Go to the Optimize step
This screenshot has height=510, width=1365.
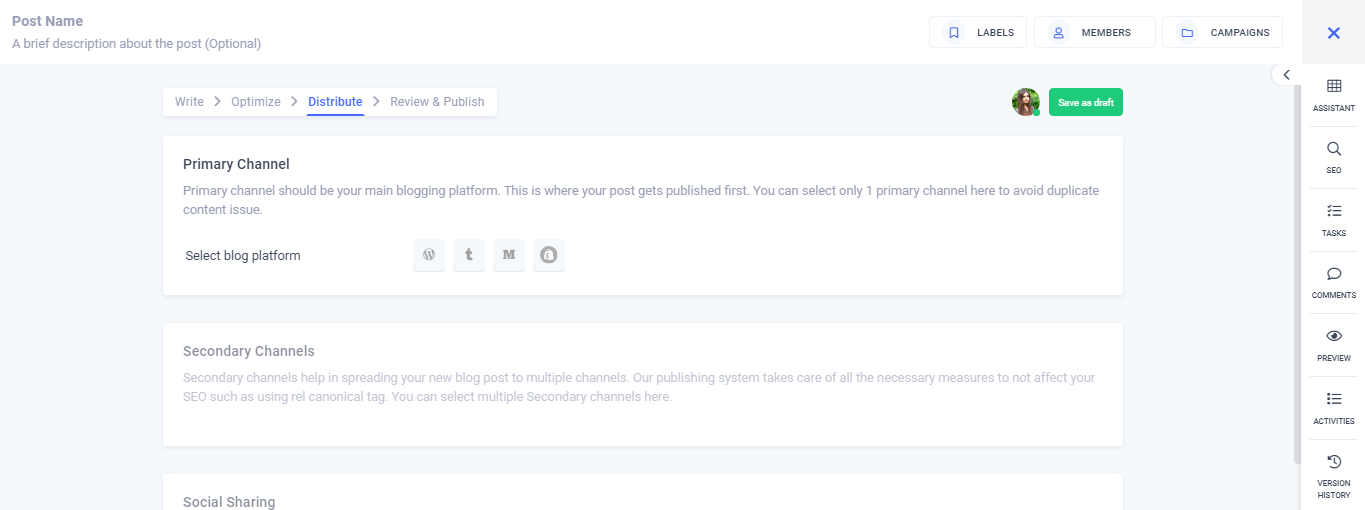point(256,102)
